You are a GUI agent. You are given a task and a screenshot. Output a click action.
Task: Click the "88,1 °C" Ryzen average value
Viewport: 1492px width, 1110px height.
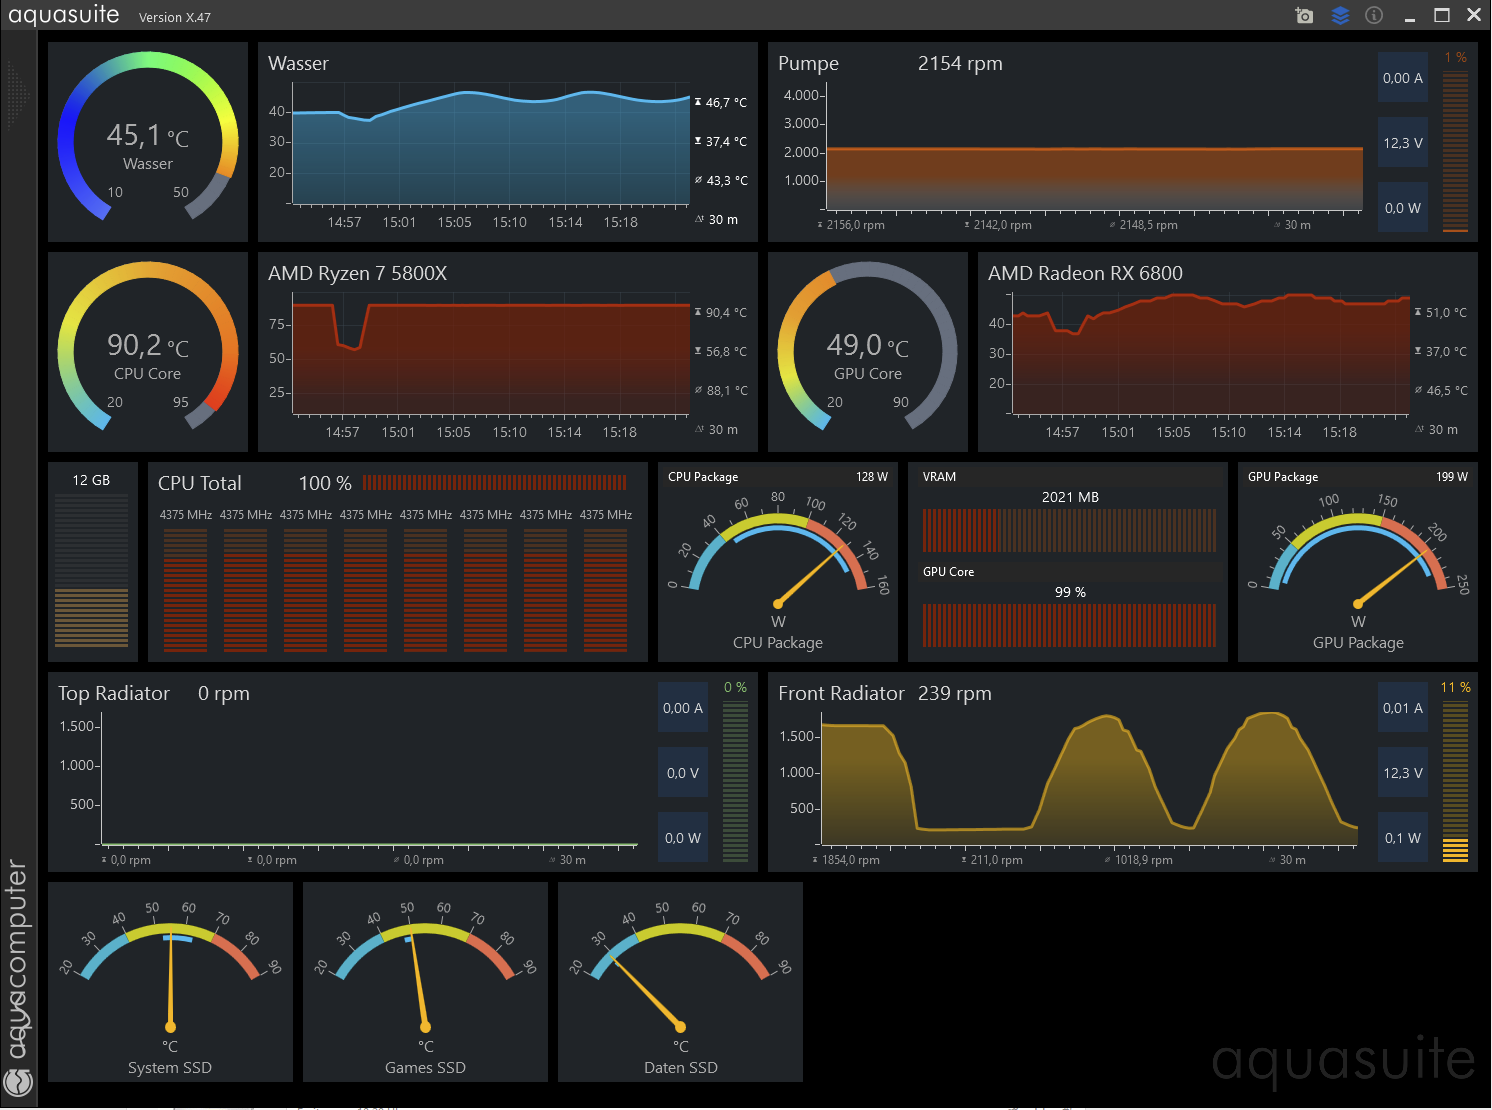[727, 391]
